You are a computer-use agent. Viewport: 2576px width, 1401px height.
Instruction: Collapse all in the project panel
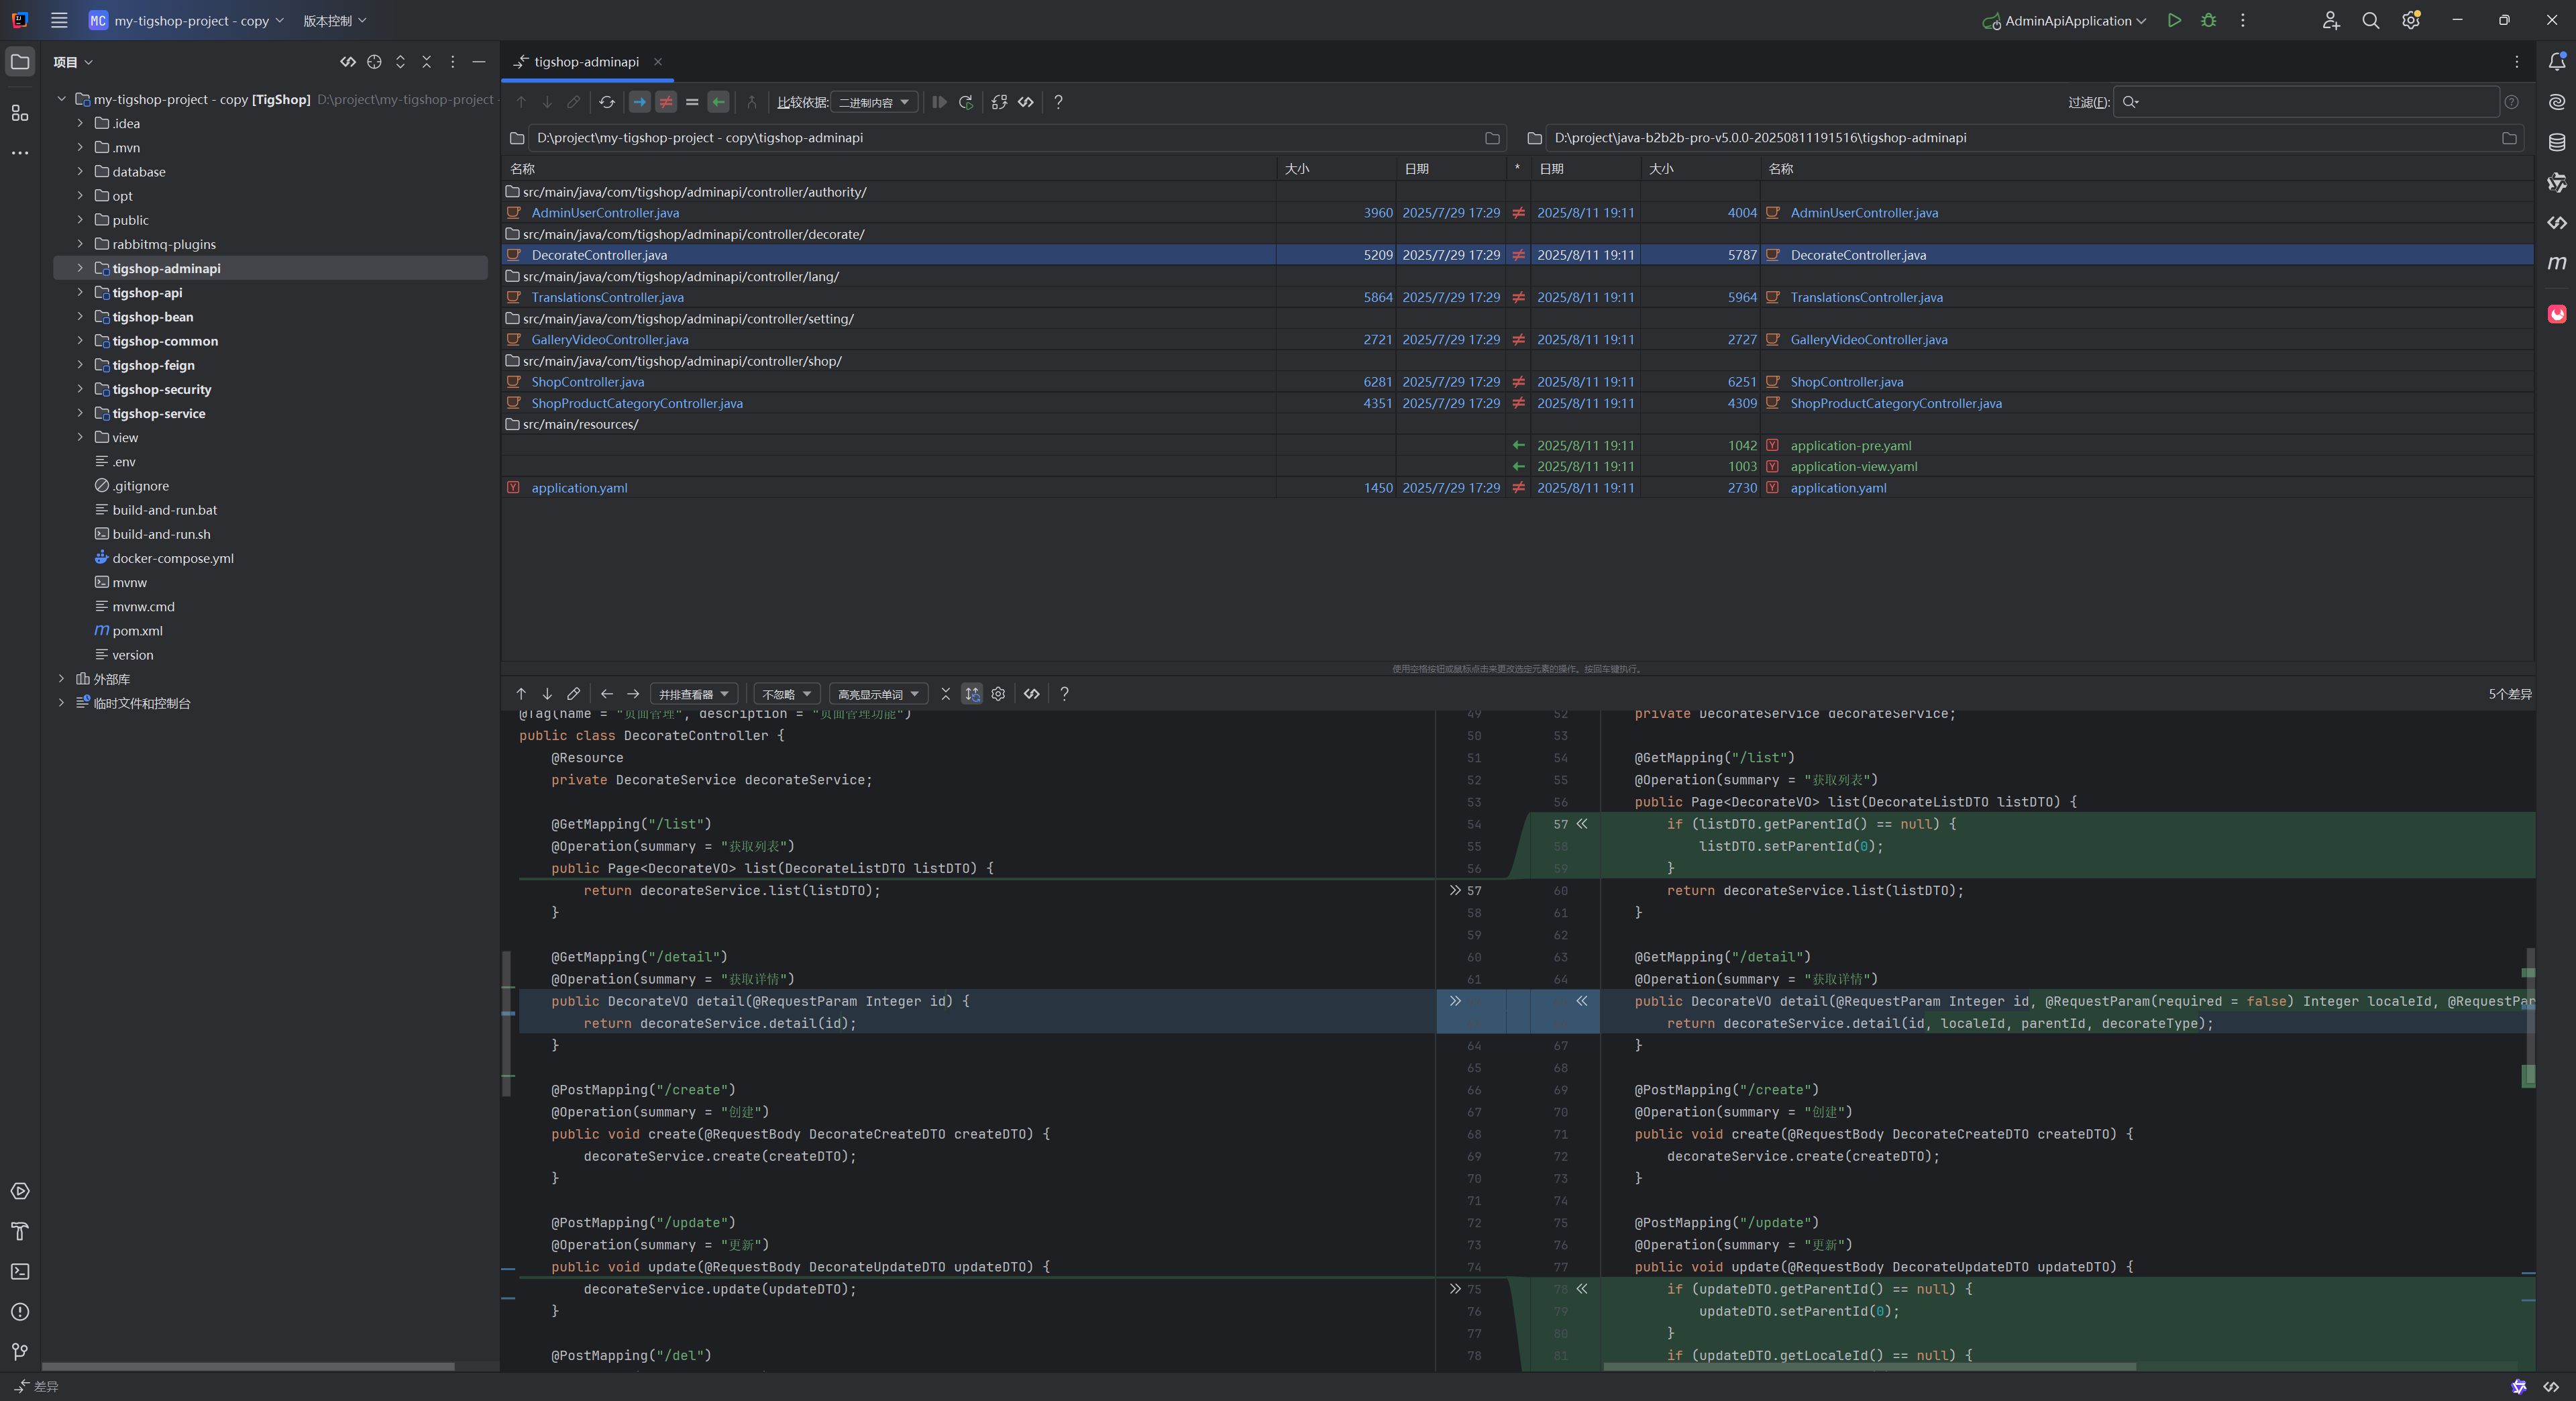tap(427, 62)
